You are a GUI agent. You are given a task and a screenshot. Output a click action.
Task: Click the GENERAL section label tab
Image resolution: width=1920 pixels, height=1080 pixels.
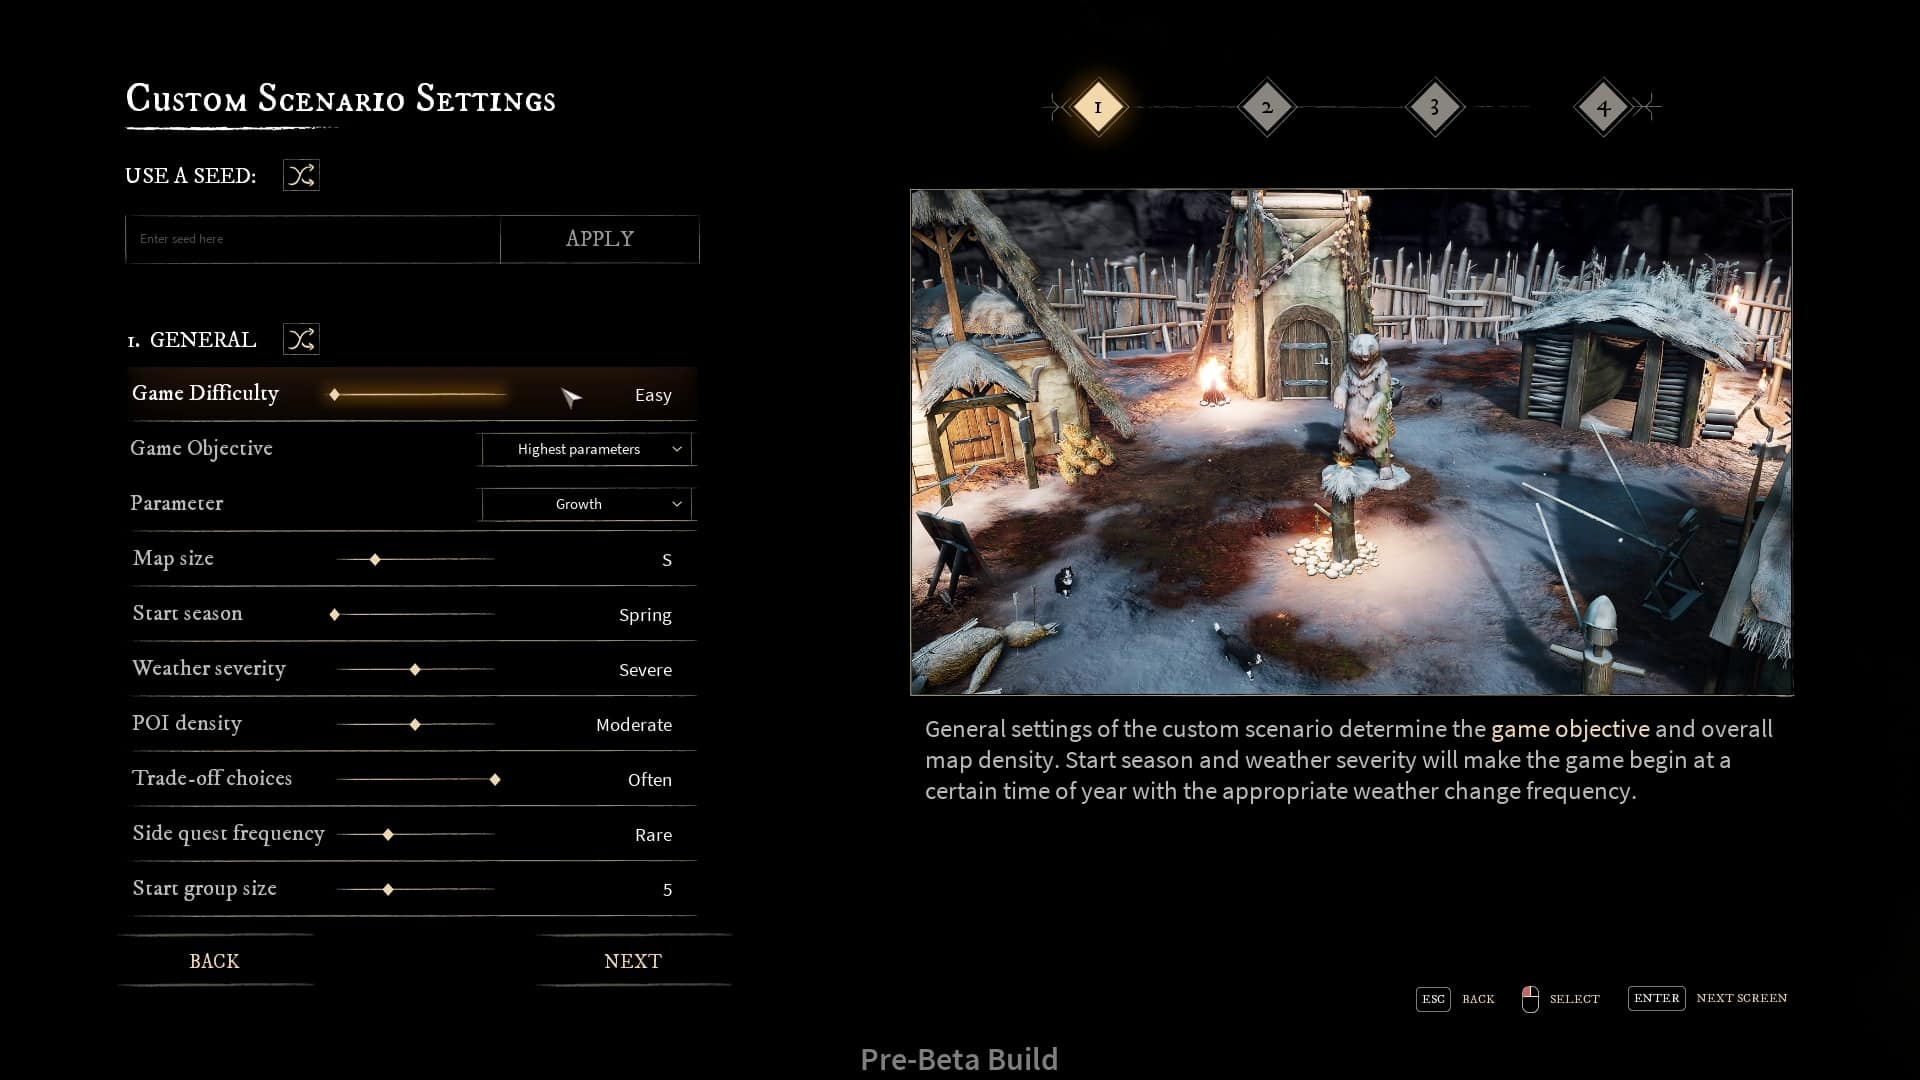(x=202, y=339)
